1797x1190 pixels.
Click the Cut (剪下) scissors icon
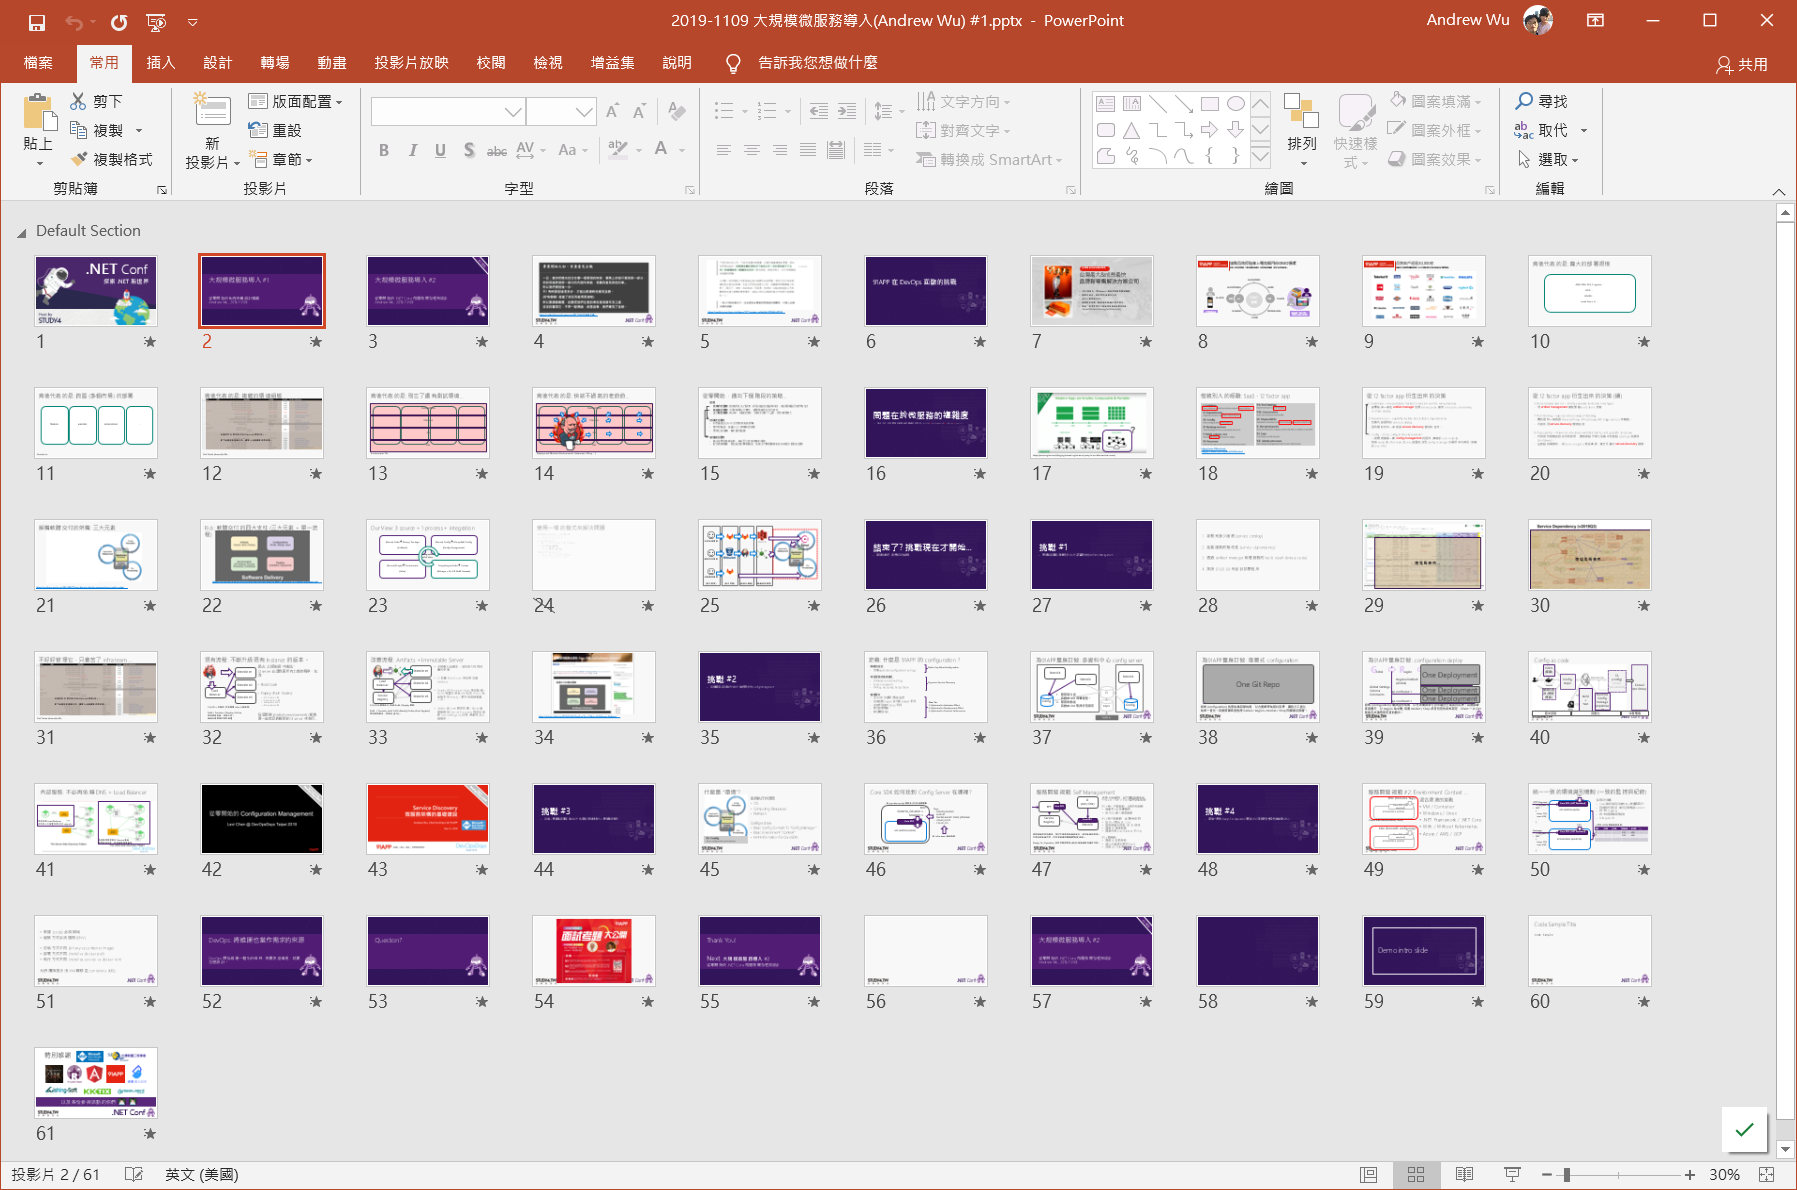(79, 101)
